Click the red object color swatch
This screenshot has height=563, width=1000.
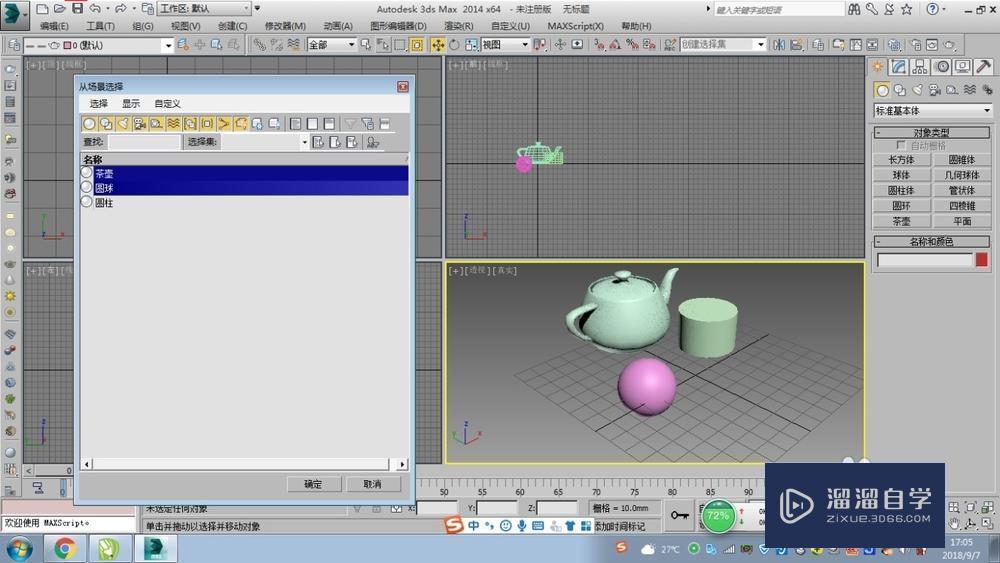(x=982, y=260)
